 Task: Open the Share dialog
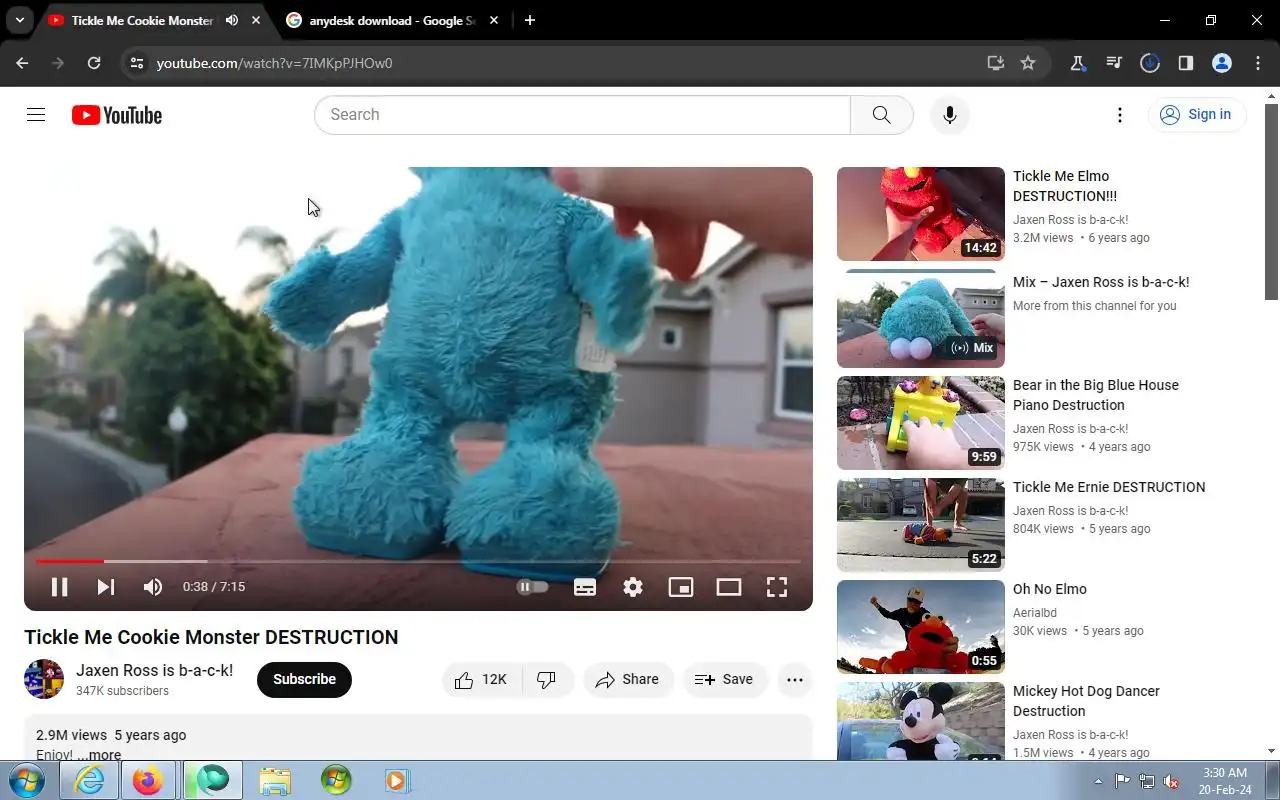click(628, 680)
